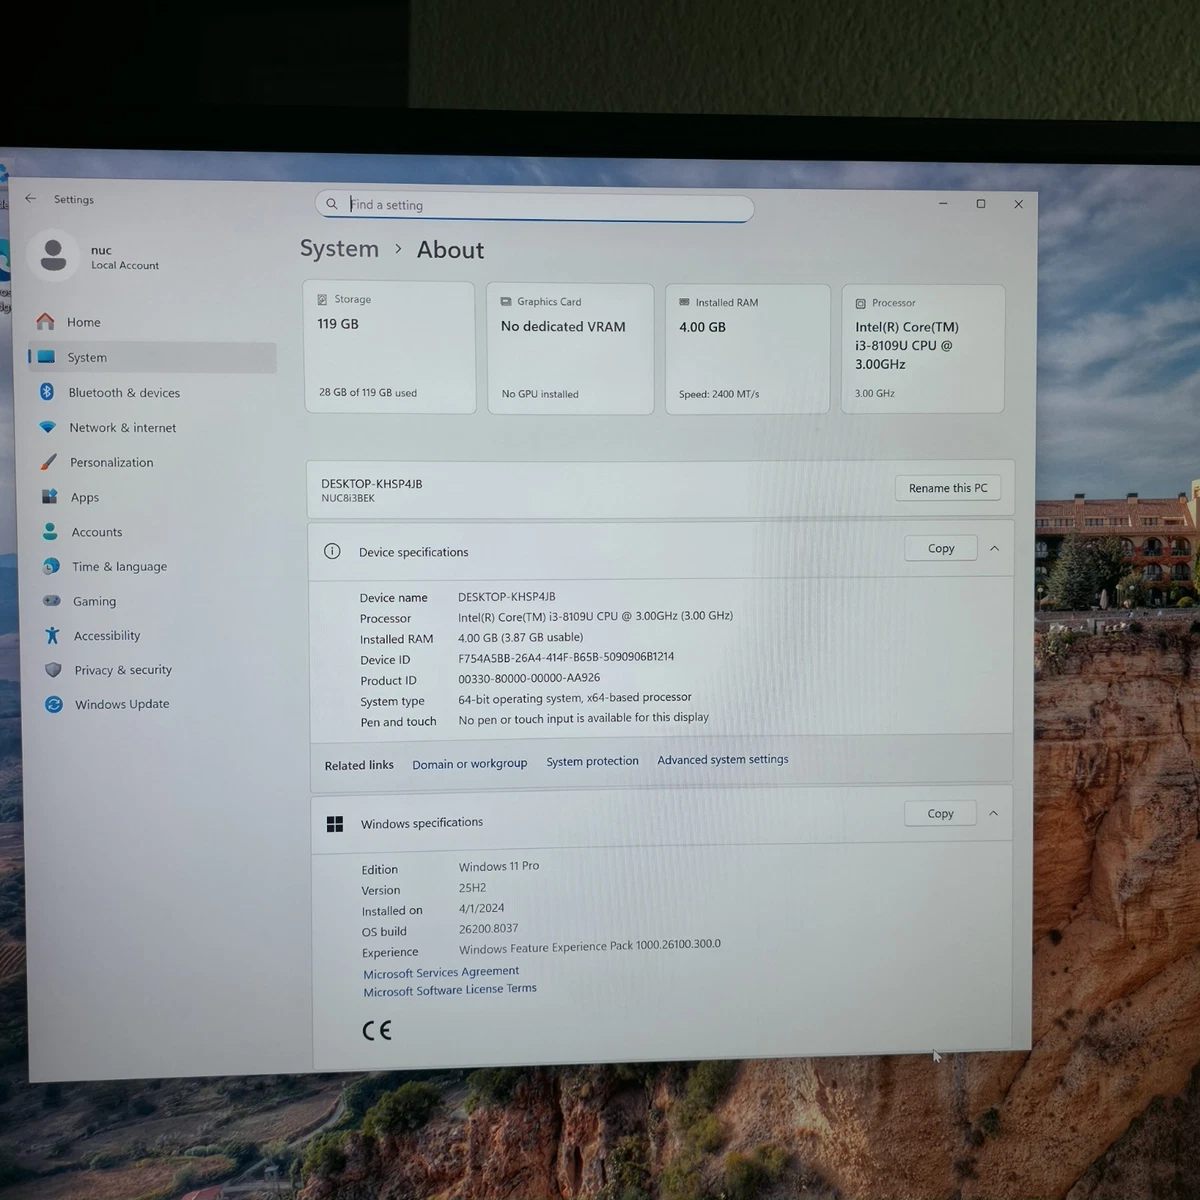Click the Apps icon in sidebar

point(49,497)
